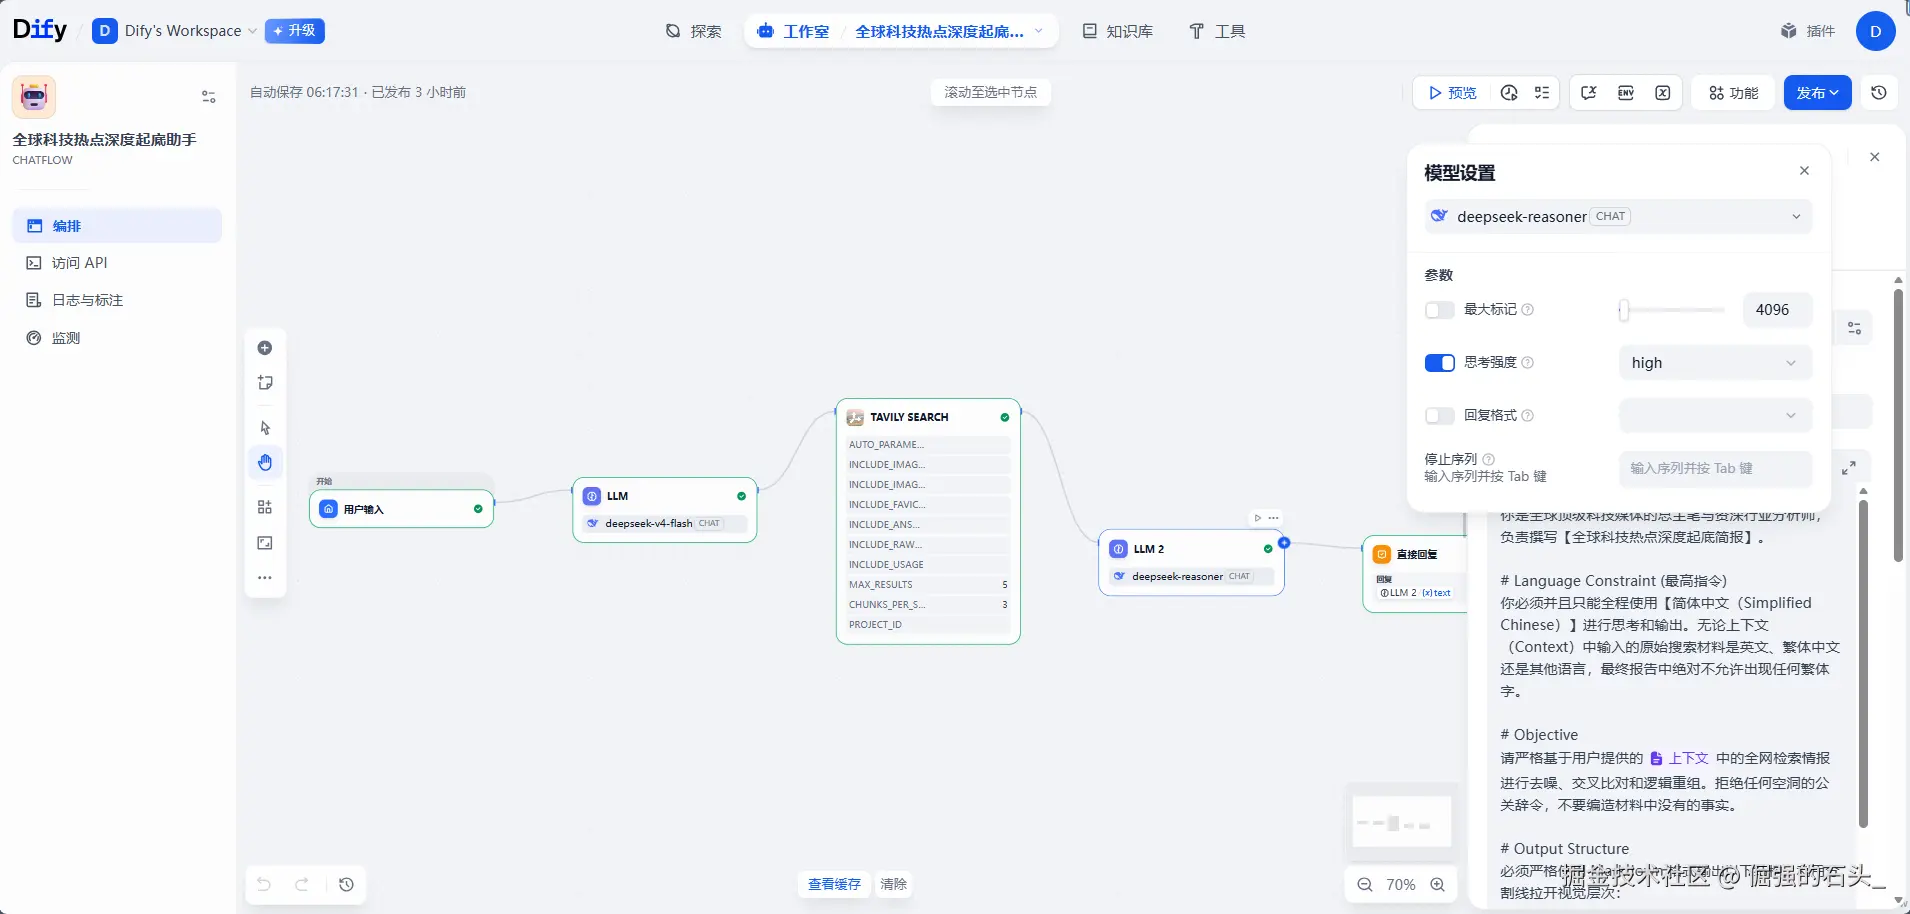
Task: Close the 模型设置 popup
Action: pos(1804,171)
